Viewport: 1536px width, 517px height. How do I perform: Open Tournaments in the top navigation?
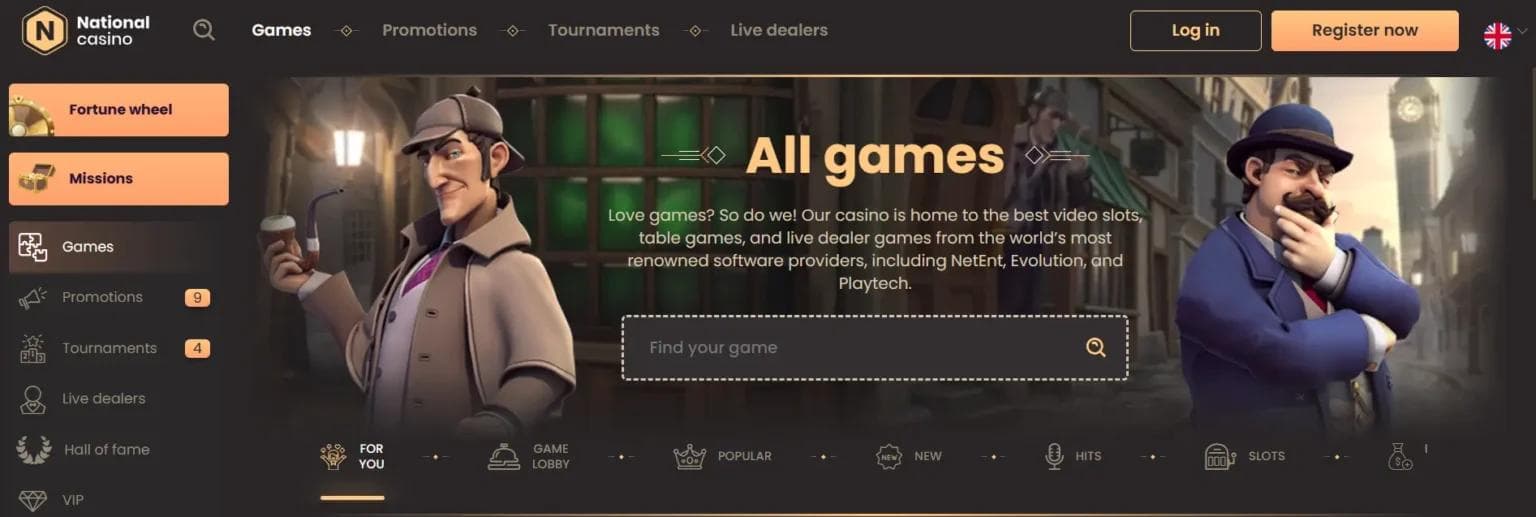click(604, 30)
